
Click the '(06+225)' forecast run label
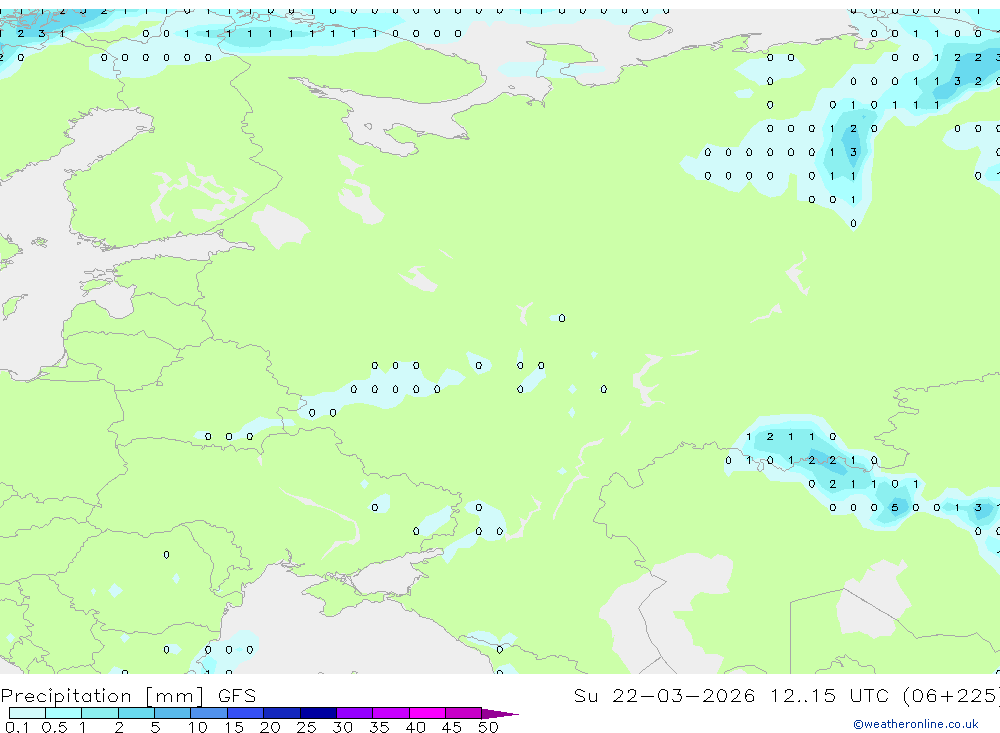pos(951,696)
